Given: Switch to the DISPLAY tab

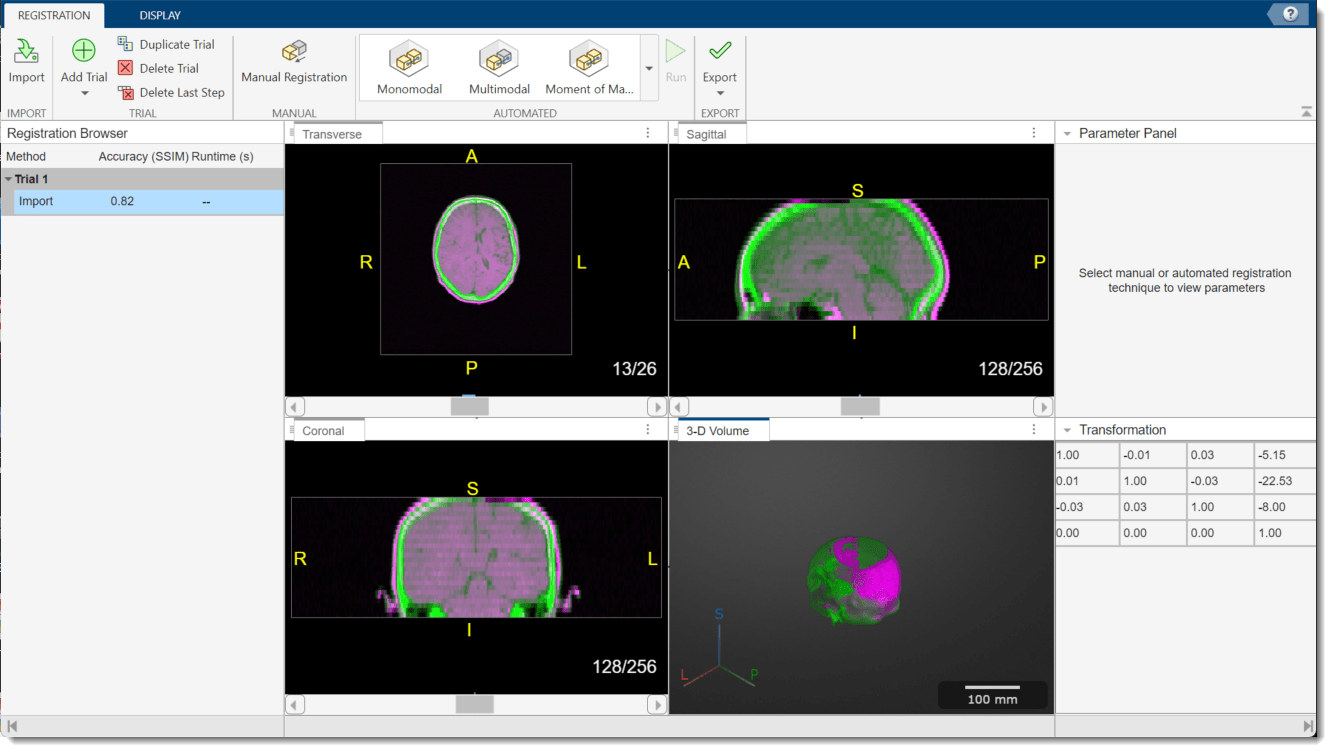Looking at the screenshot, I should point(160,15).
